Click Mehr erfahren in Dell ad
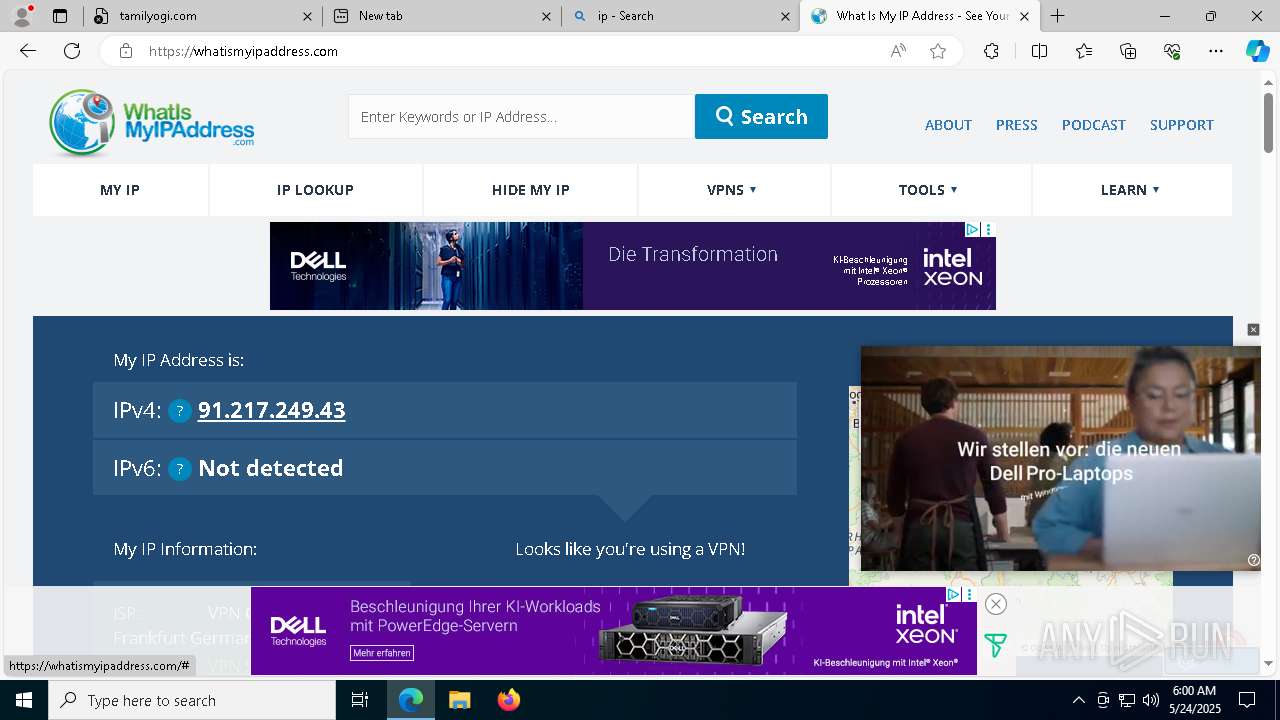Viewport: 1280px width, 720px height. pyautogui.click(x=381, y=653)
